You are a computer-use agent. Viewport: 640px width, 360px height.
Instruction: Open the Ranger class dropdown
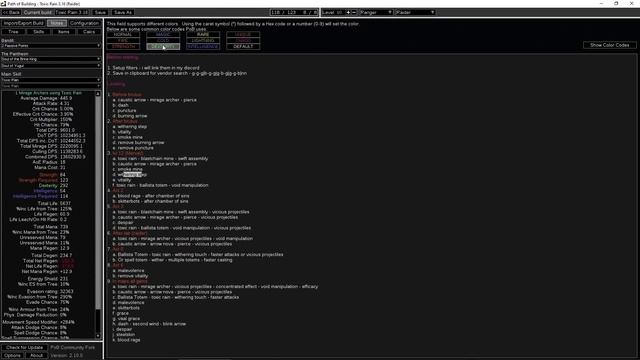[x=376, y=12]
